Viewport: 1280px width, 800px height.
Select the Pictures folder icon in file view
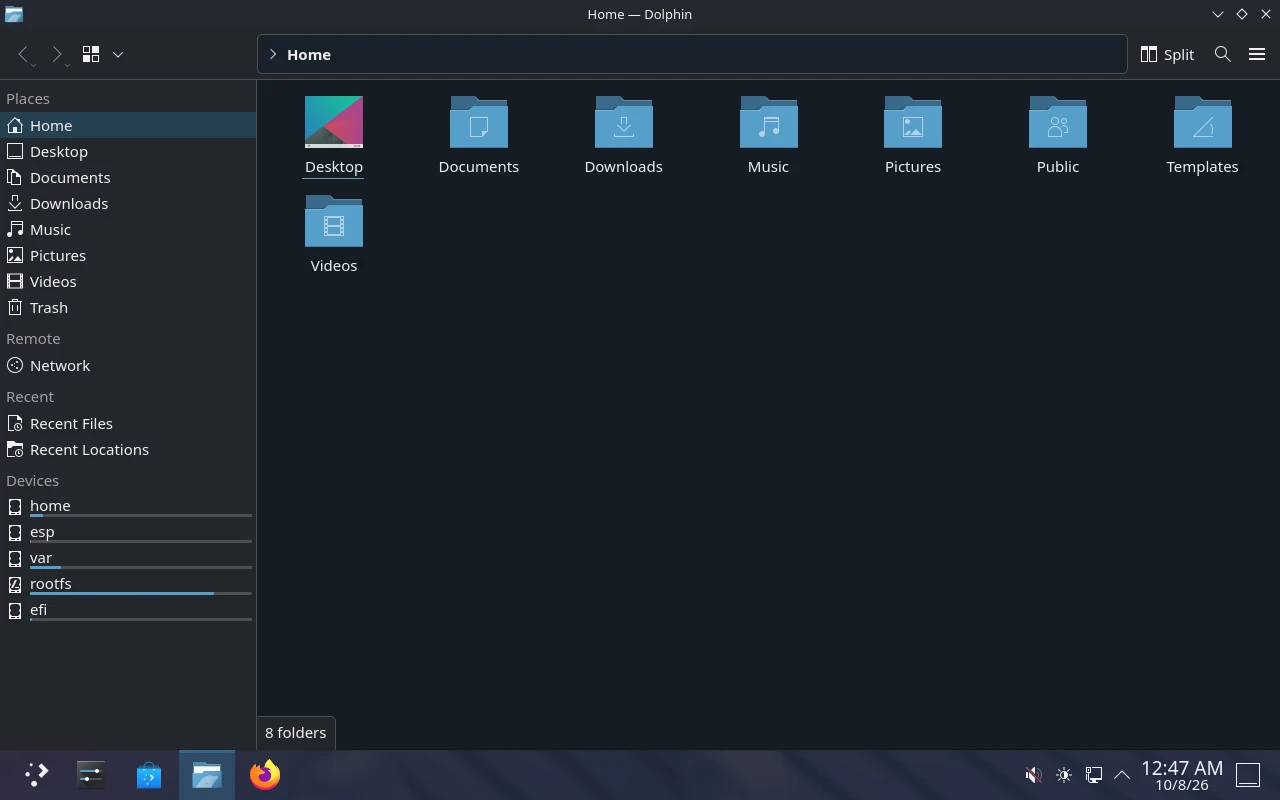(x=913, y=122)
